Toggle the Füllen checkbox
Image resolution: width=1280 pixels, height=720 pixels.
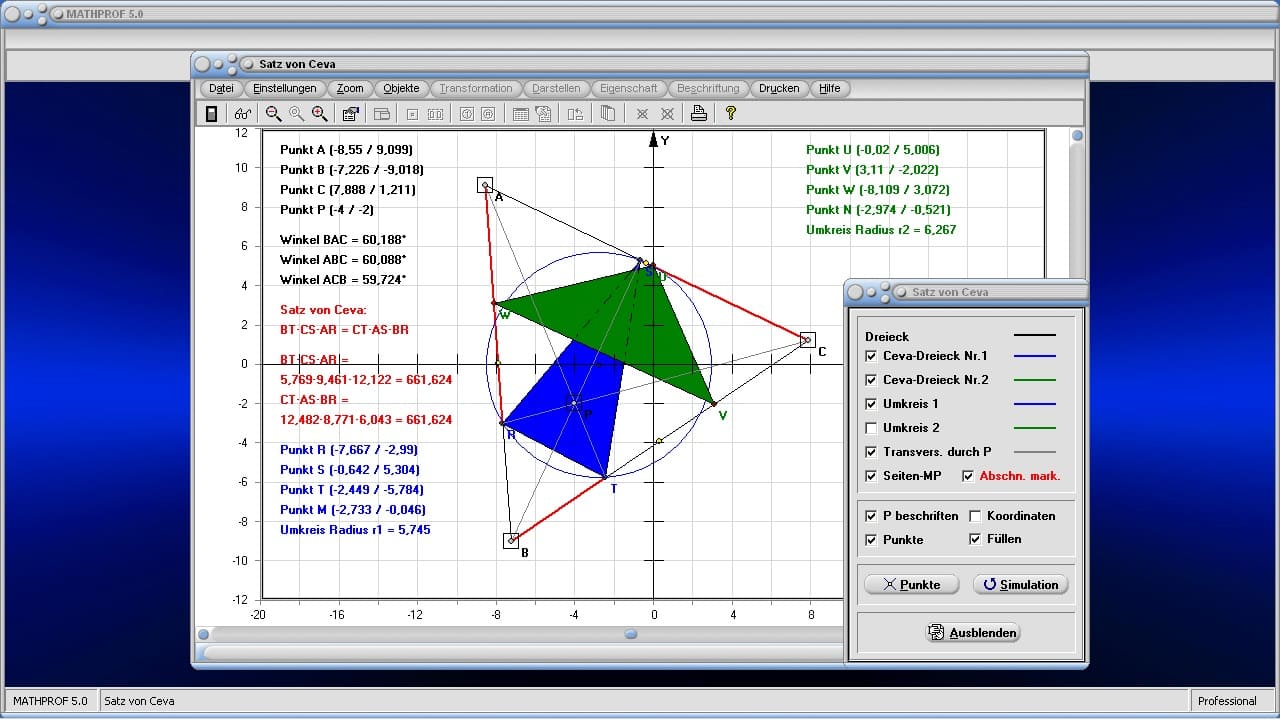(x=976, y=539)
